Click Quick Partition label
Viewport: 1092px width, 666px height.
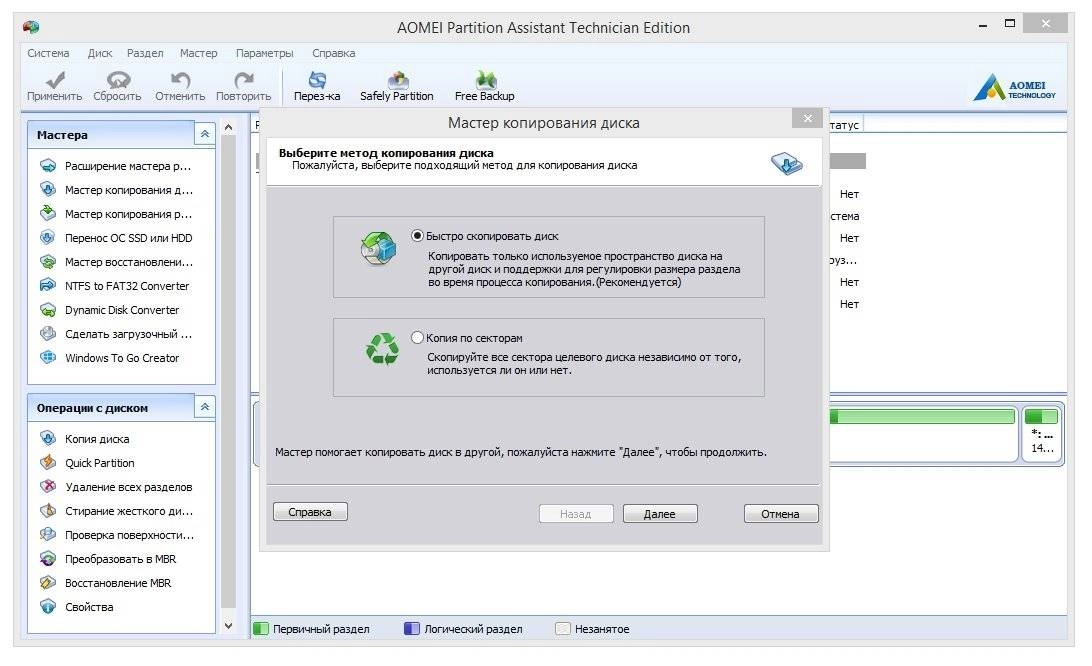pyautogui.click(x=100, y=463)
